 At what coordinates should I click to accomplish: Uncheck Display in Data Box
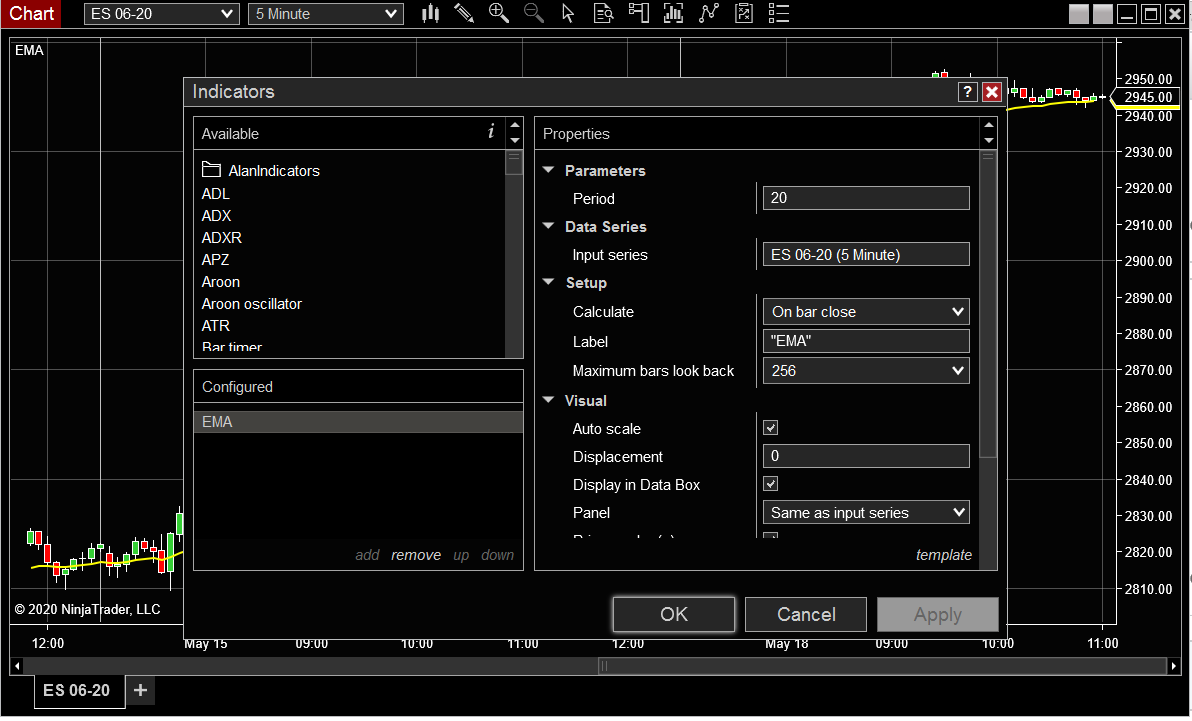tap(770, 484)
